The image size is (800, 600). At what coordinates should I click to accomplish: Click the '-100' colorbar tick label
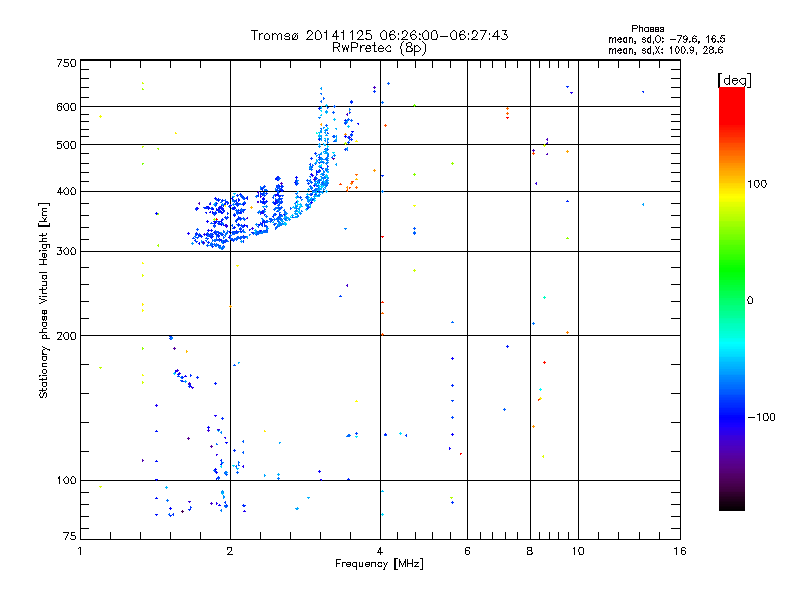[x=761, y=417]
